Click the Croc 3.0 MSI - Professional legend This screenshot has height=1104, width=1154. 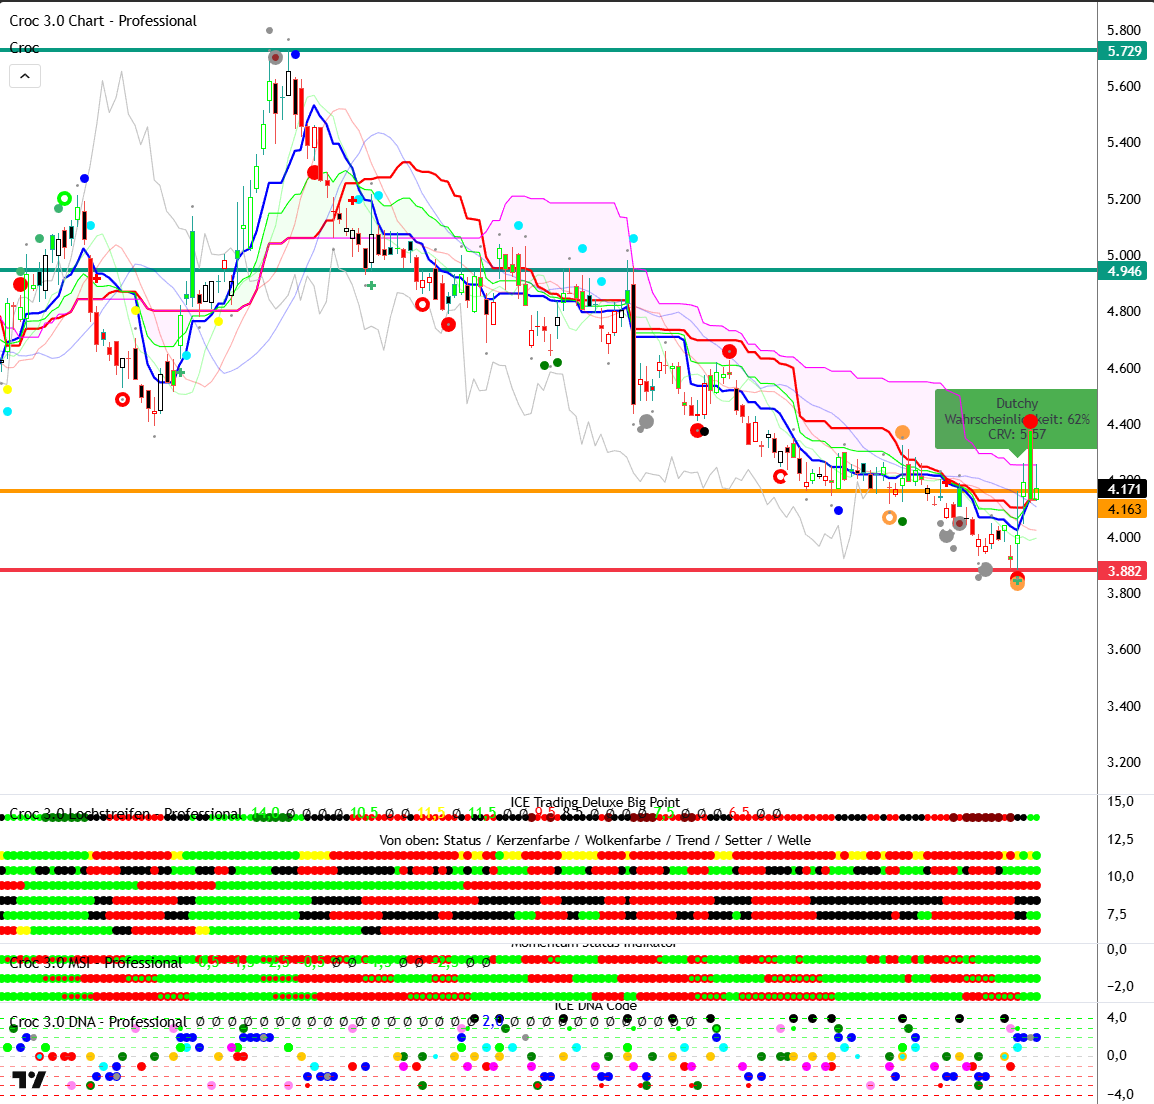coord(96,963)
